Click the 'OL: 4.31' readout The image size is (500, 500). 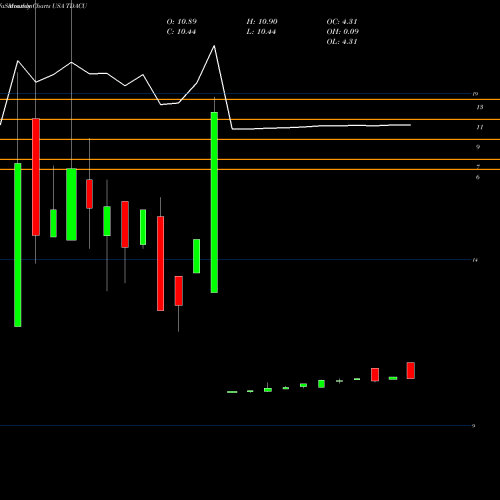click(x=342, y=42)
